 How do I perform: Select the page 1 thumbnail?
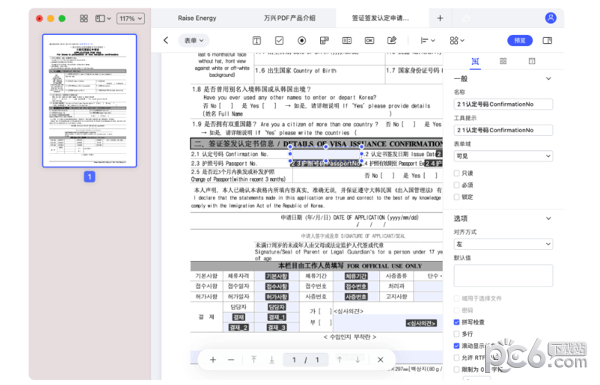click(90, 101)
